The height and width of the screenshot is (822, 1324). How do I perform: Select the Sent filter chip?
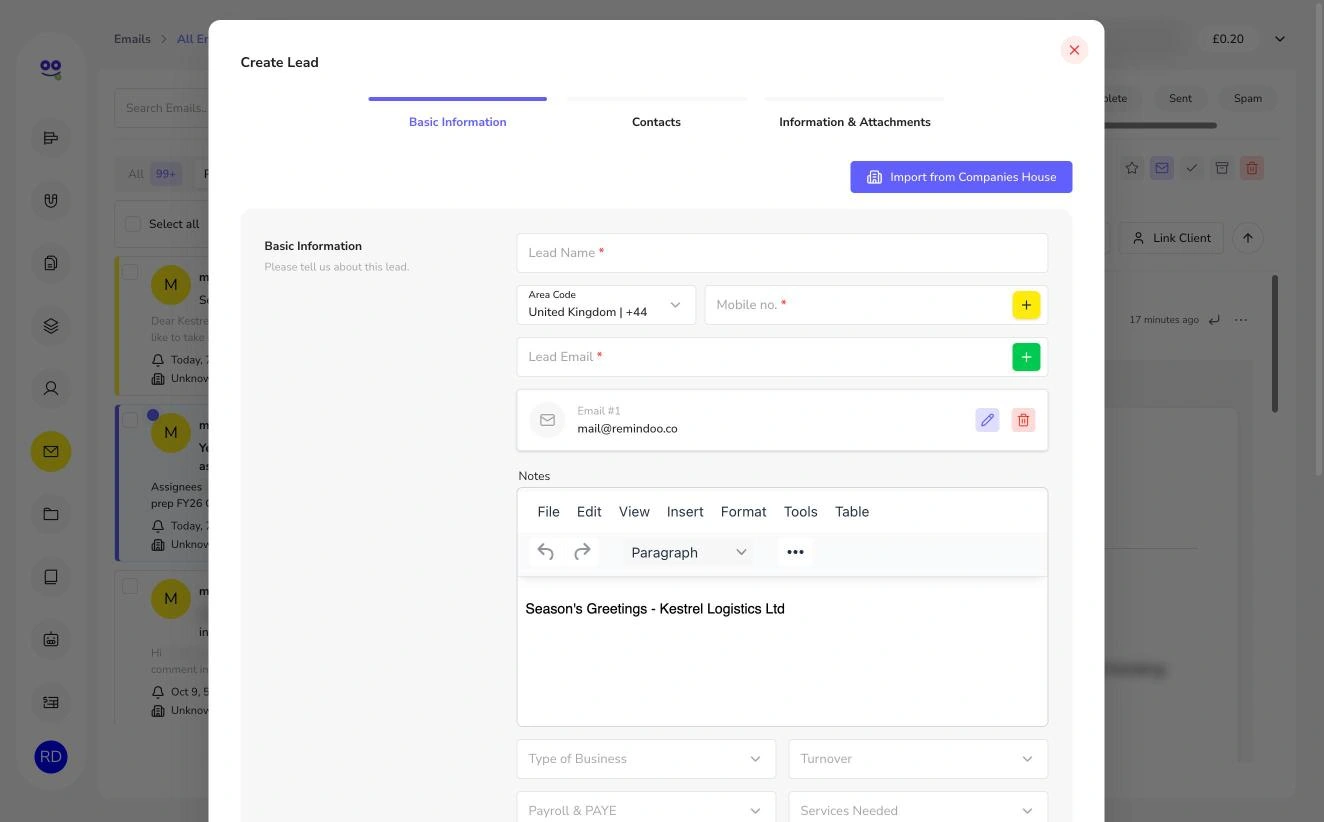point(1180,98)
